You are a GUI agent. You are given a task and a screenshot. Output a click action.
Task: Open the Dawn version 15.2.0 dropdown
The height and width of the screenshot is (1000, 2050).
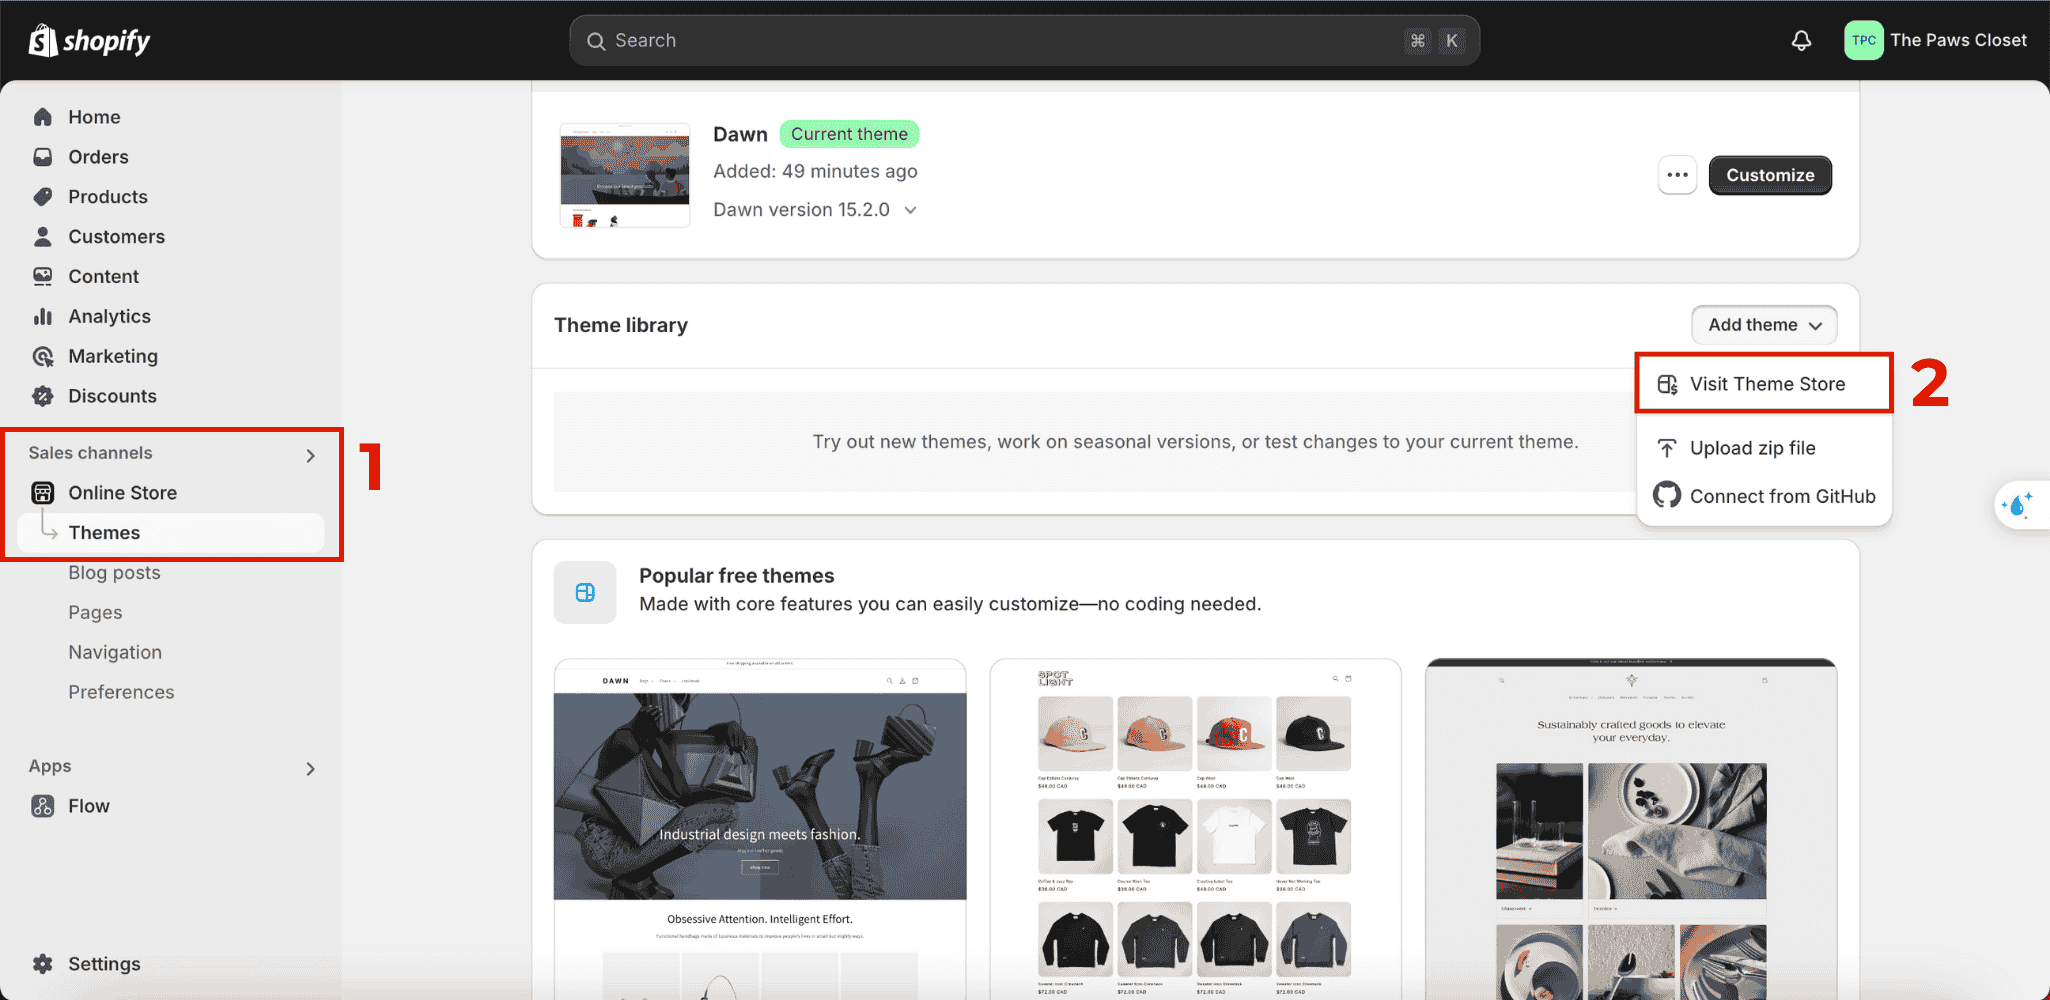pos(815,210)
